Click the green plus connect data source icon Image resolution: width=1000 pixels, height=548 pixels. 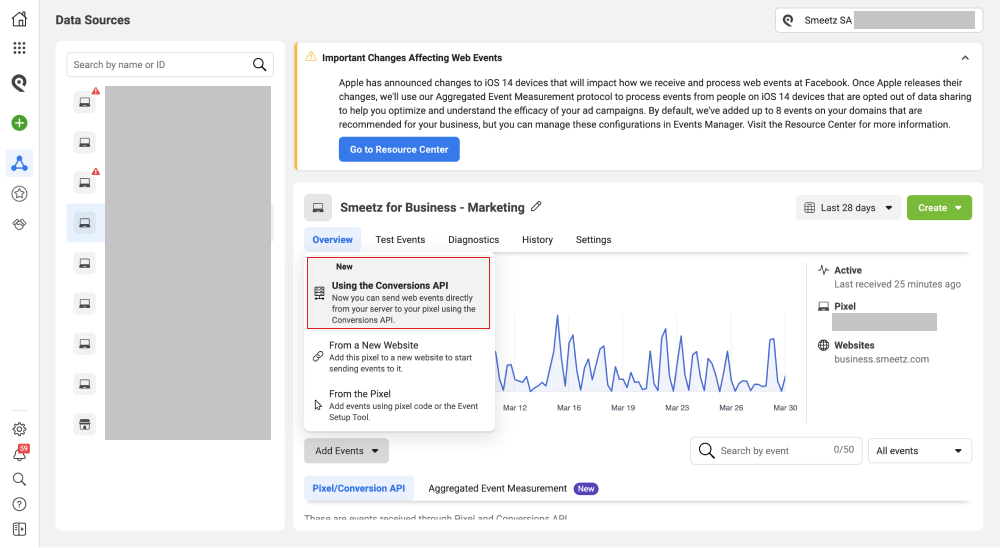coord(19,123)
